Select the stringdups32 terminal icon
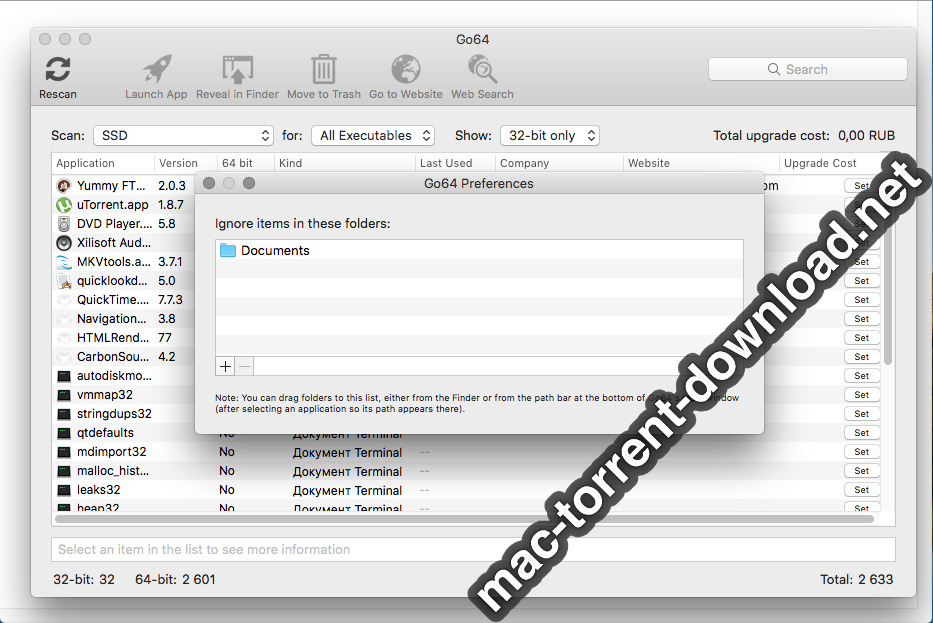The height and width of the screenshot is (623, 933). pyautogui.click(x=64, y=414)
